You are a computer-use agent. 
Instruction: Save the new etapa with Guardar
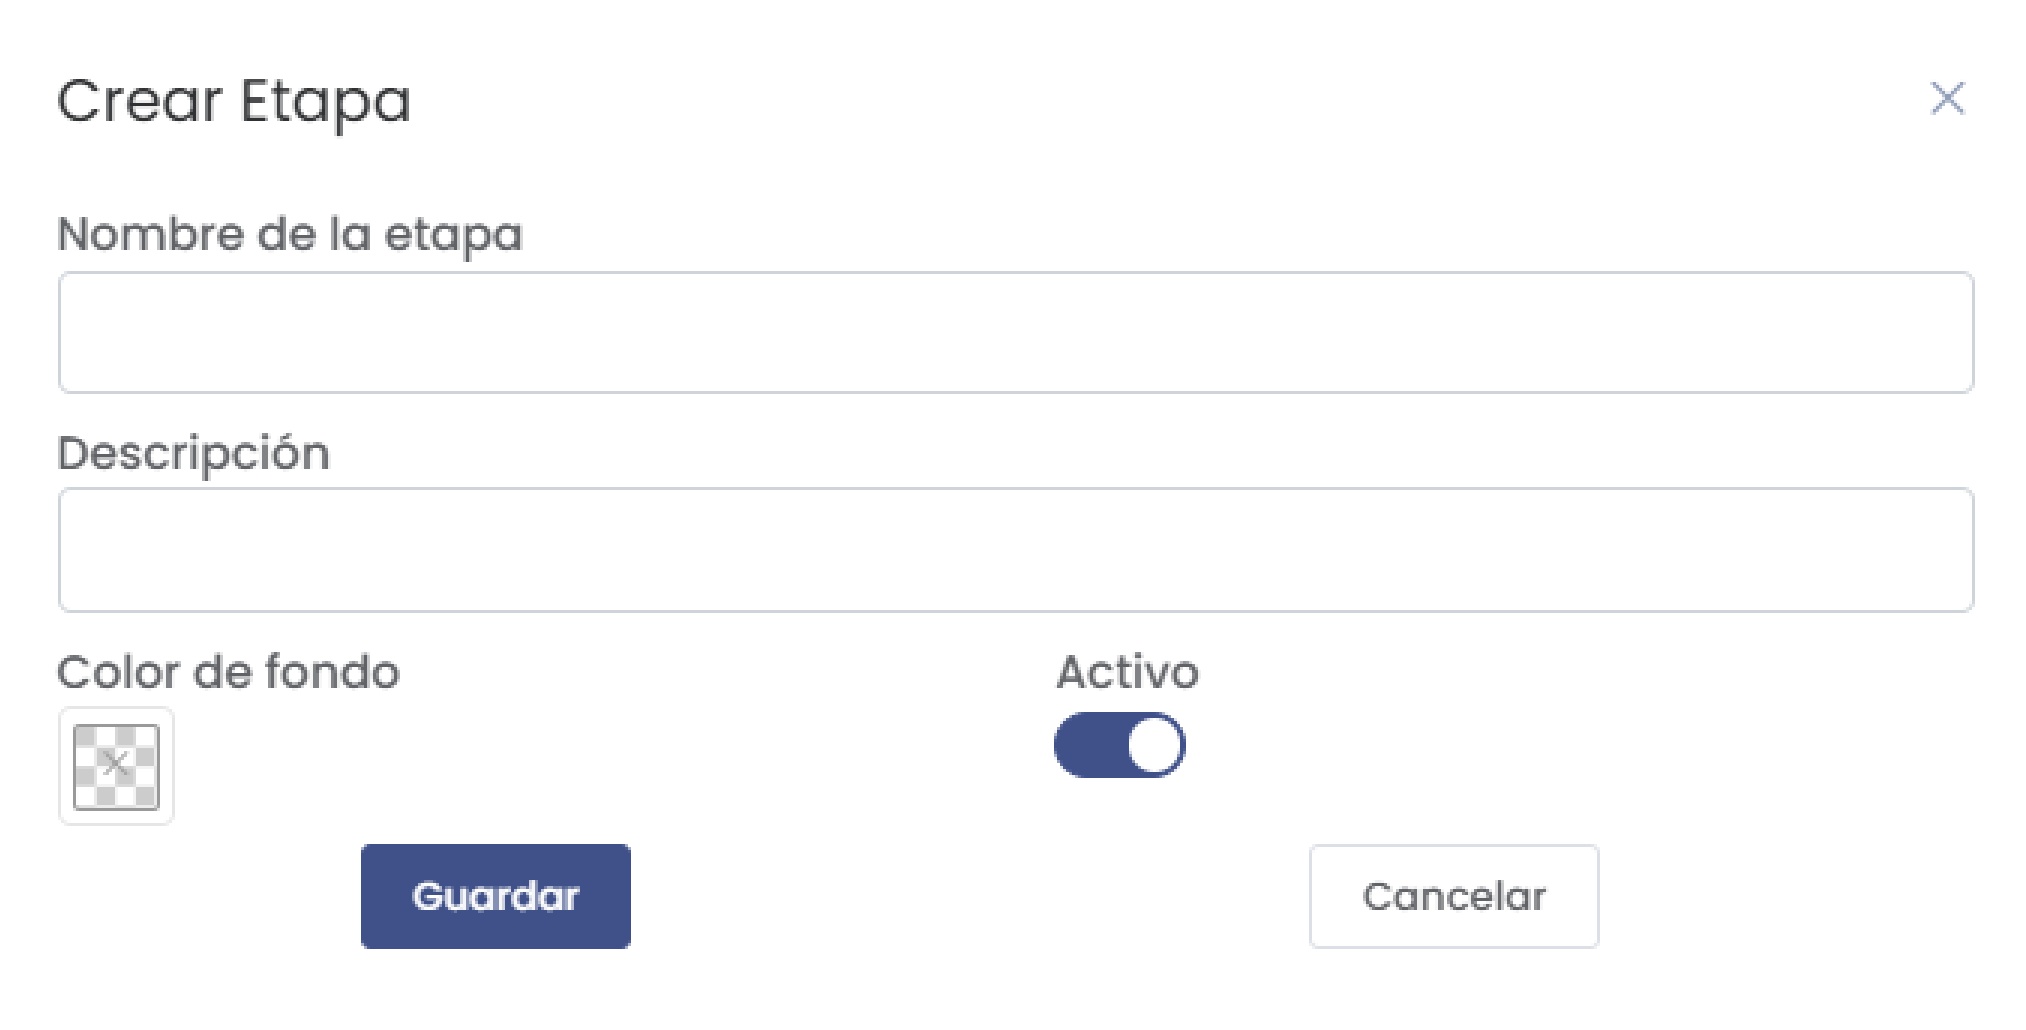click(496, 896)
